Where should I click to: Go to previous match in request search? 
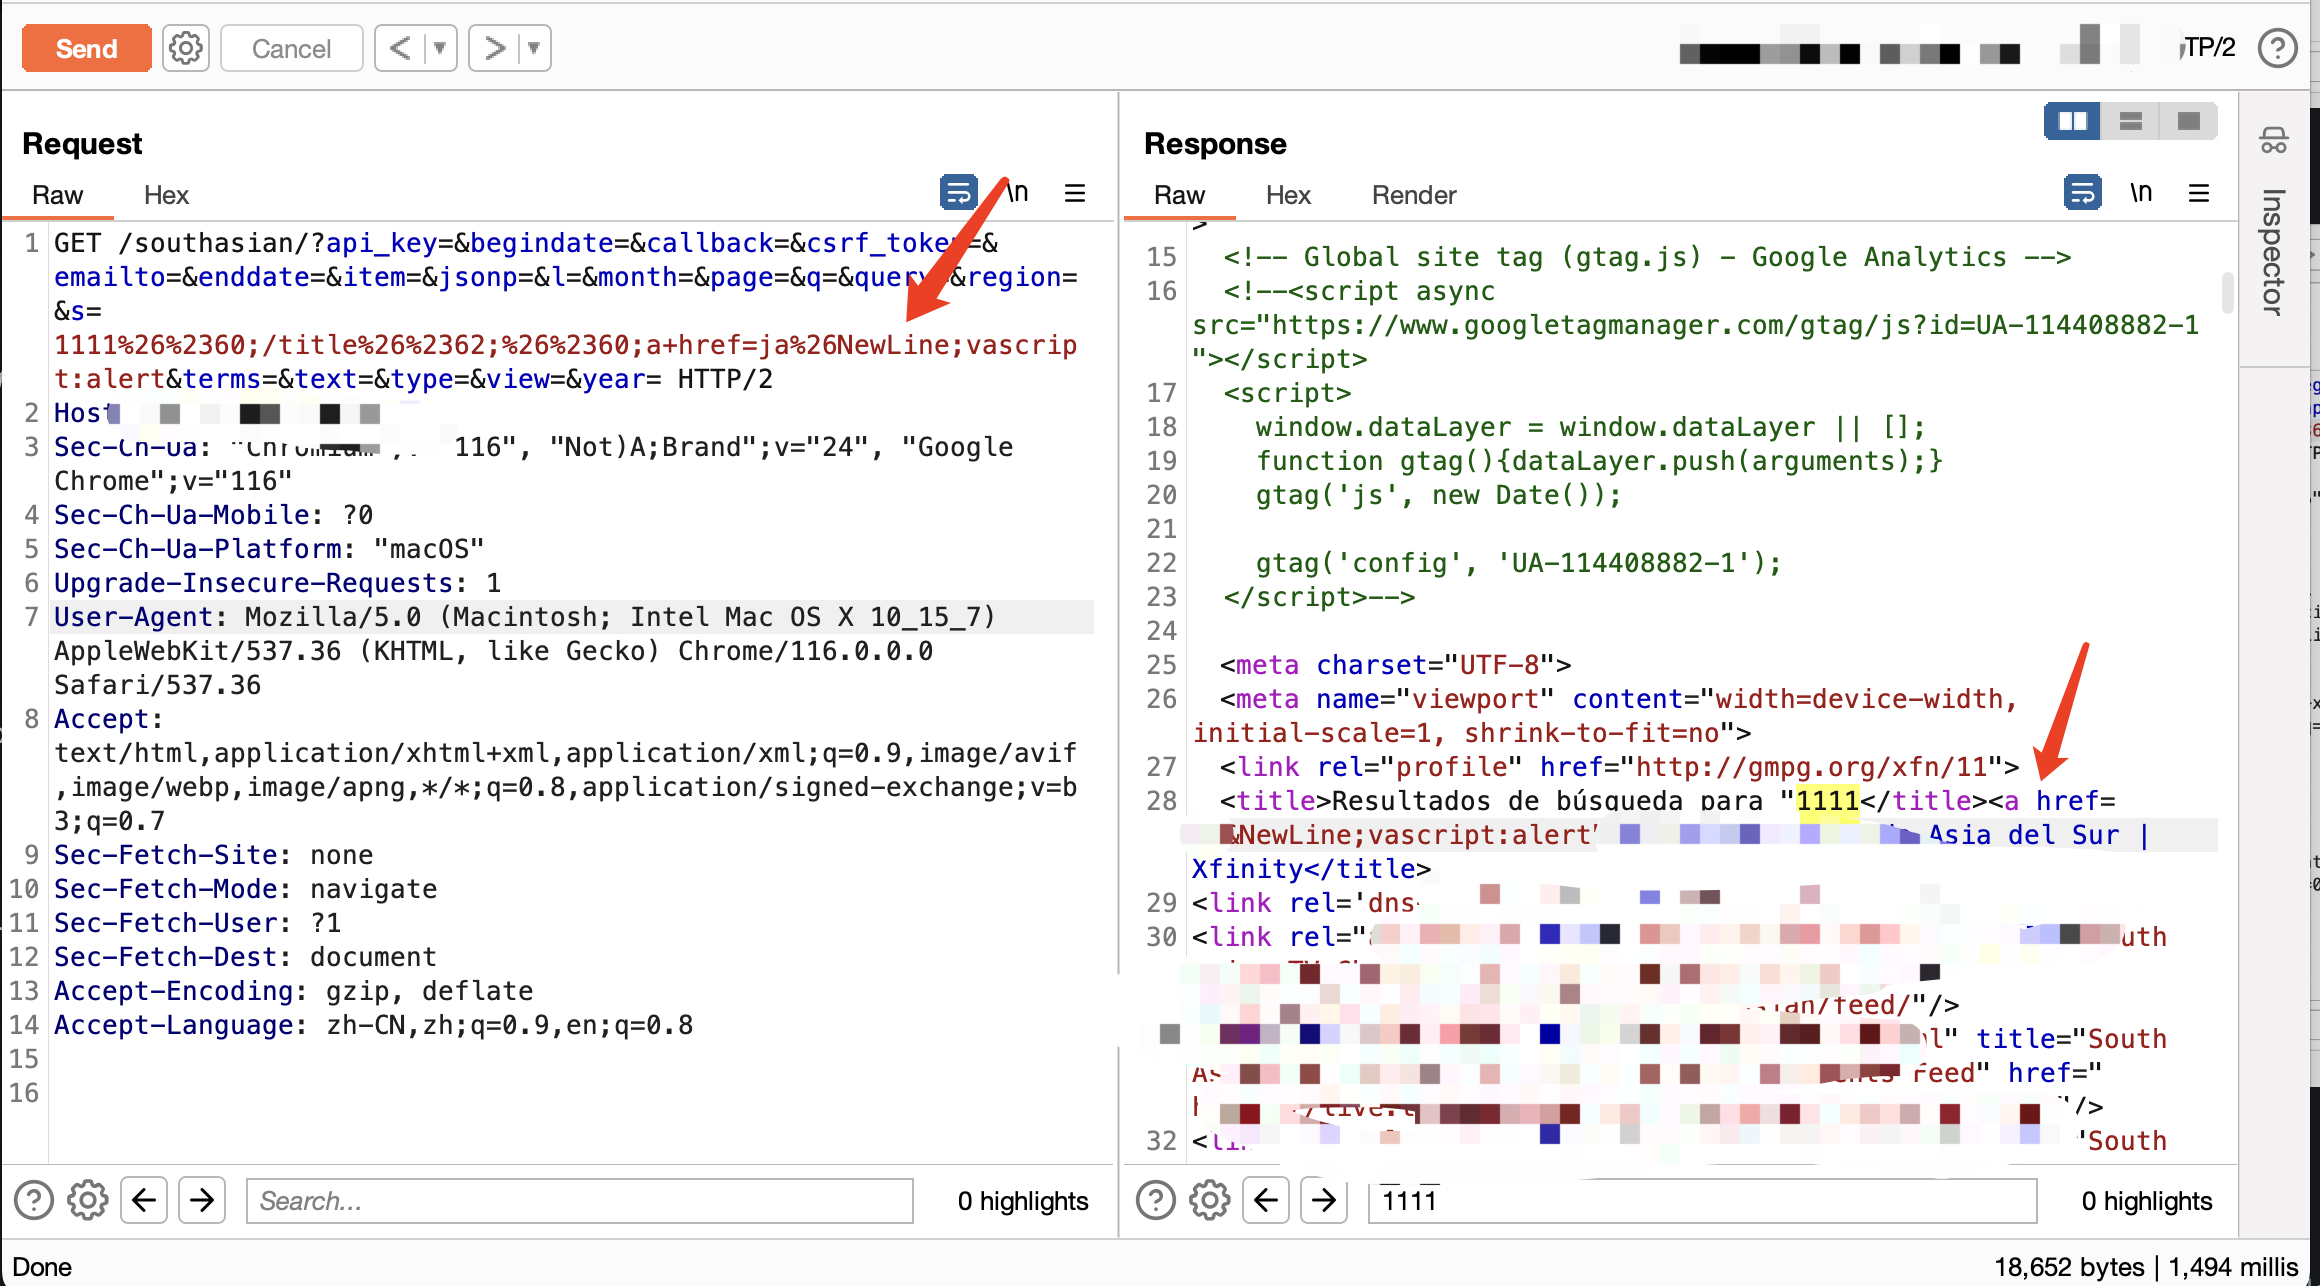[144, 1200]
